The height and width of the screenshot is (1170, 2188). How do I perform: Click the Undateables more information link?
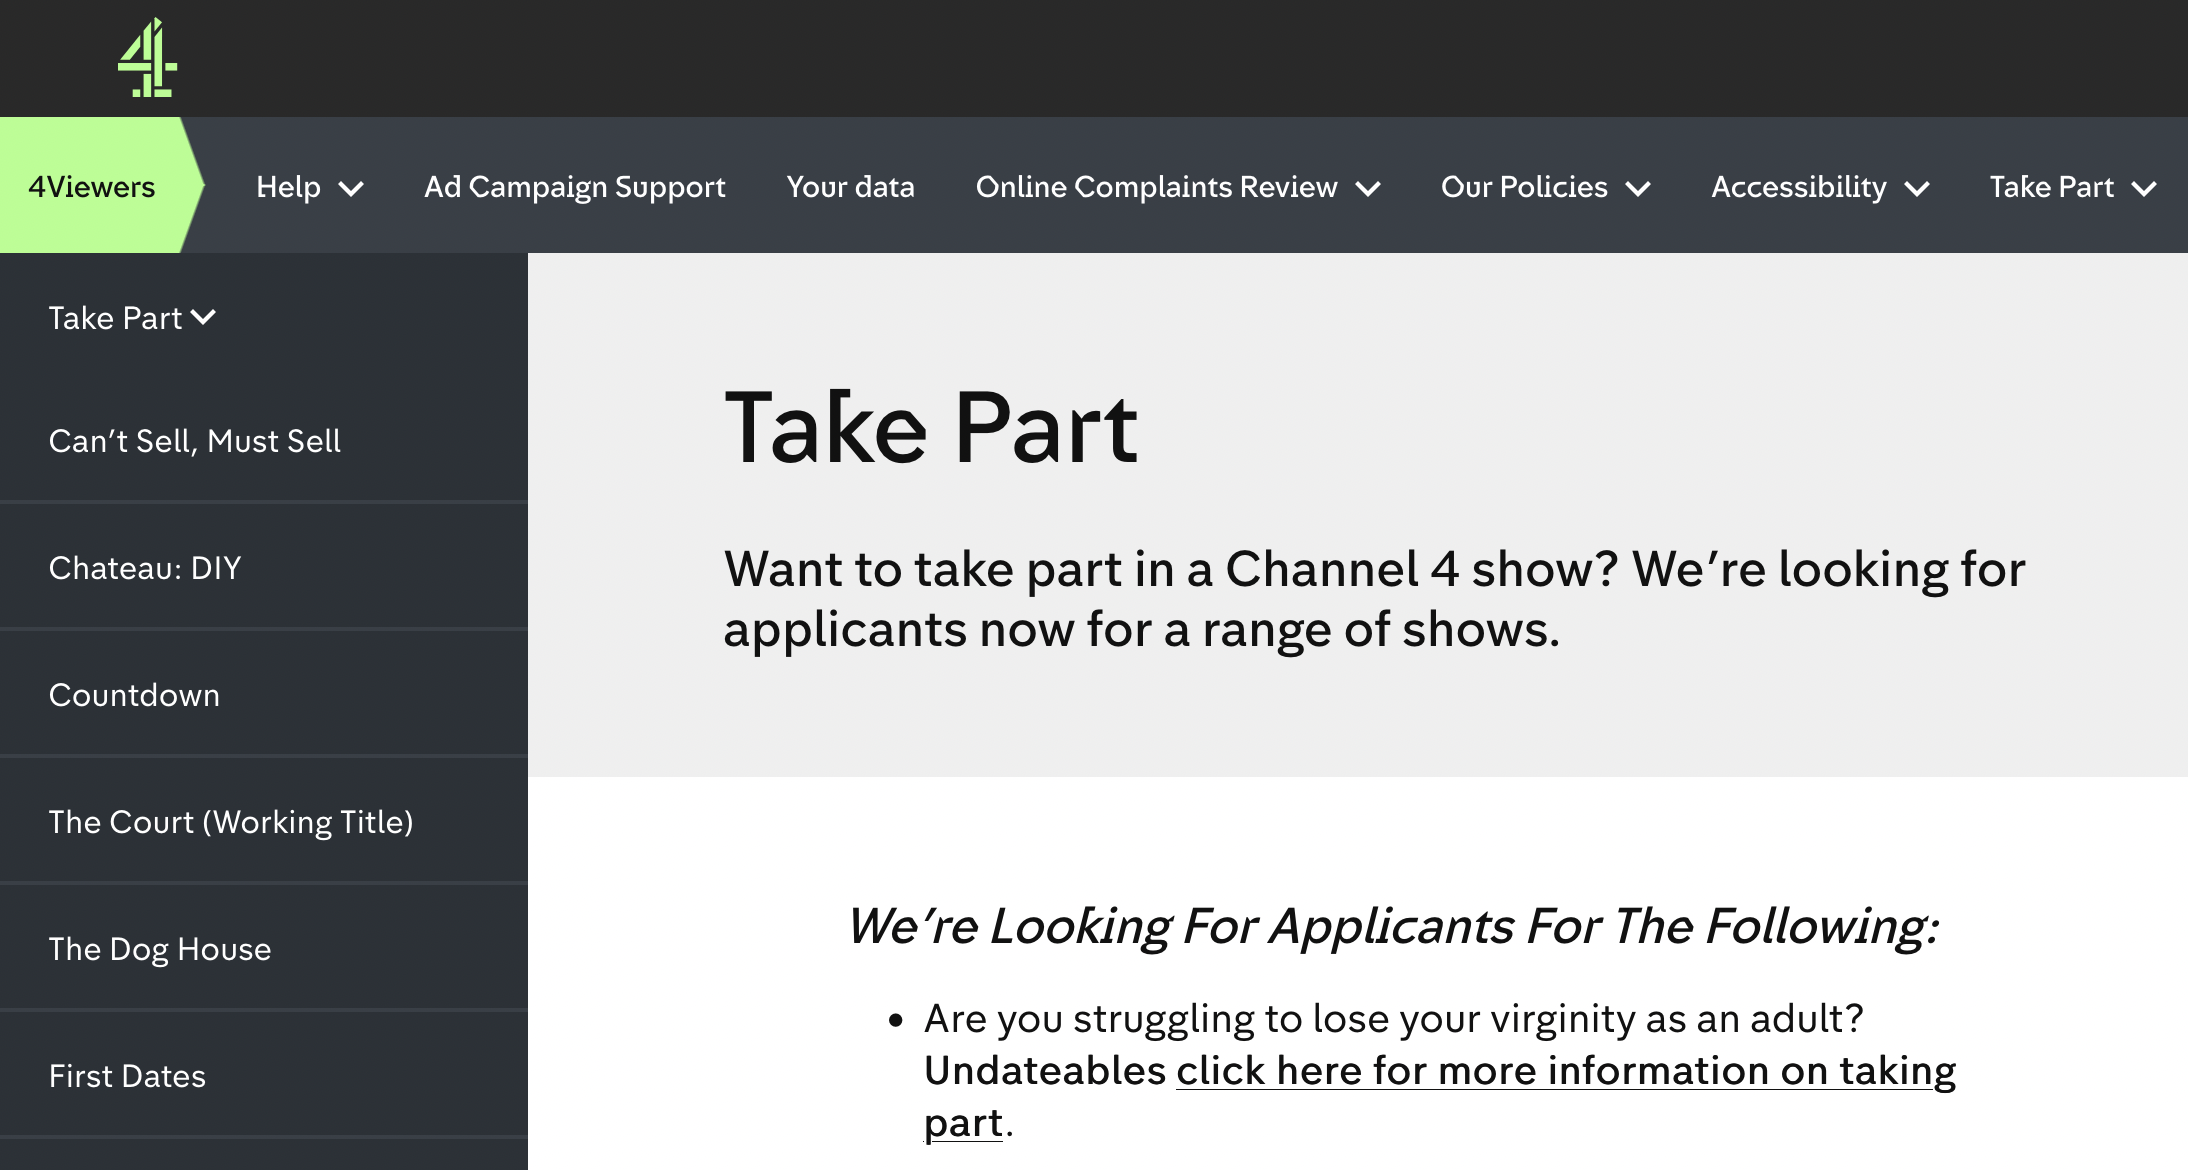click(x=1565, y=1071)
